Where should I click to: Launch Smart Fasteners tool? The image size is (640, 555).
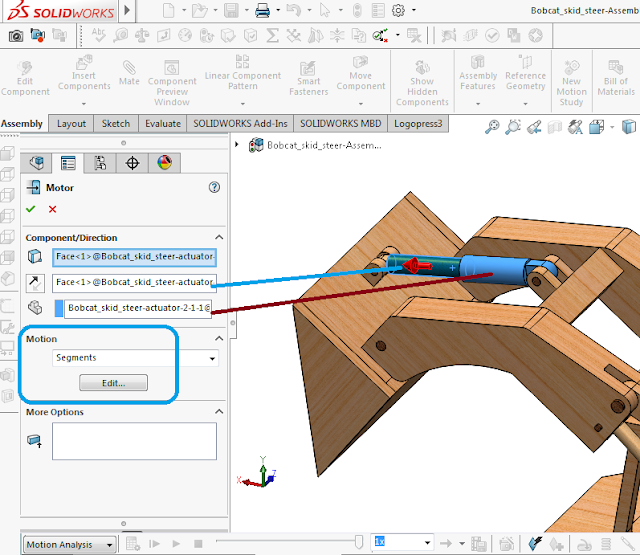(308, 78)
